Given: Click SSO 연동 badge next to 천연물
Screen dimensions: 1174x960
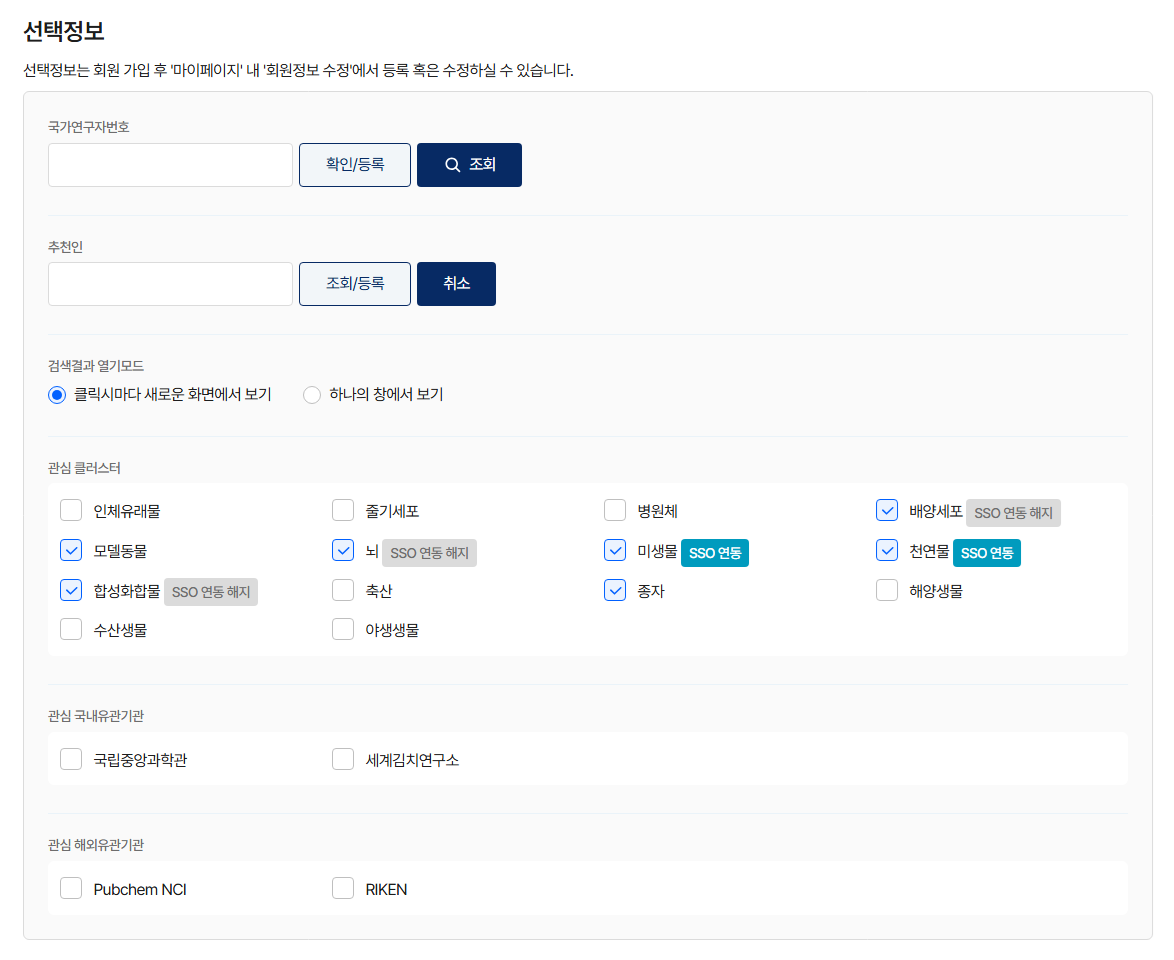Looking at the screenshot, I should click(987, 553).
